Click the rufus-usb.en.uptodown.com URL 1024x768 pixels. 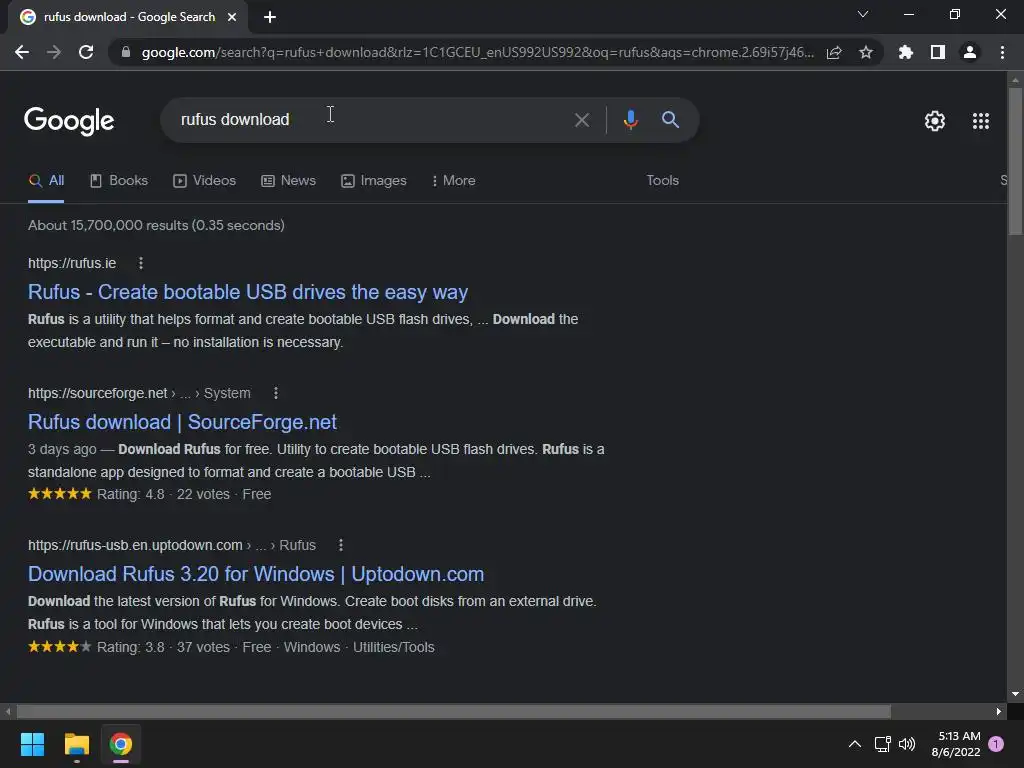172,545
